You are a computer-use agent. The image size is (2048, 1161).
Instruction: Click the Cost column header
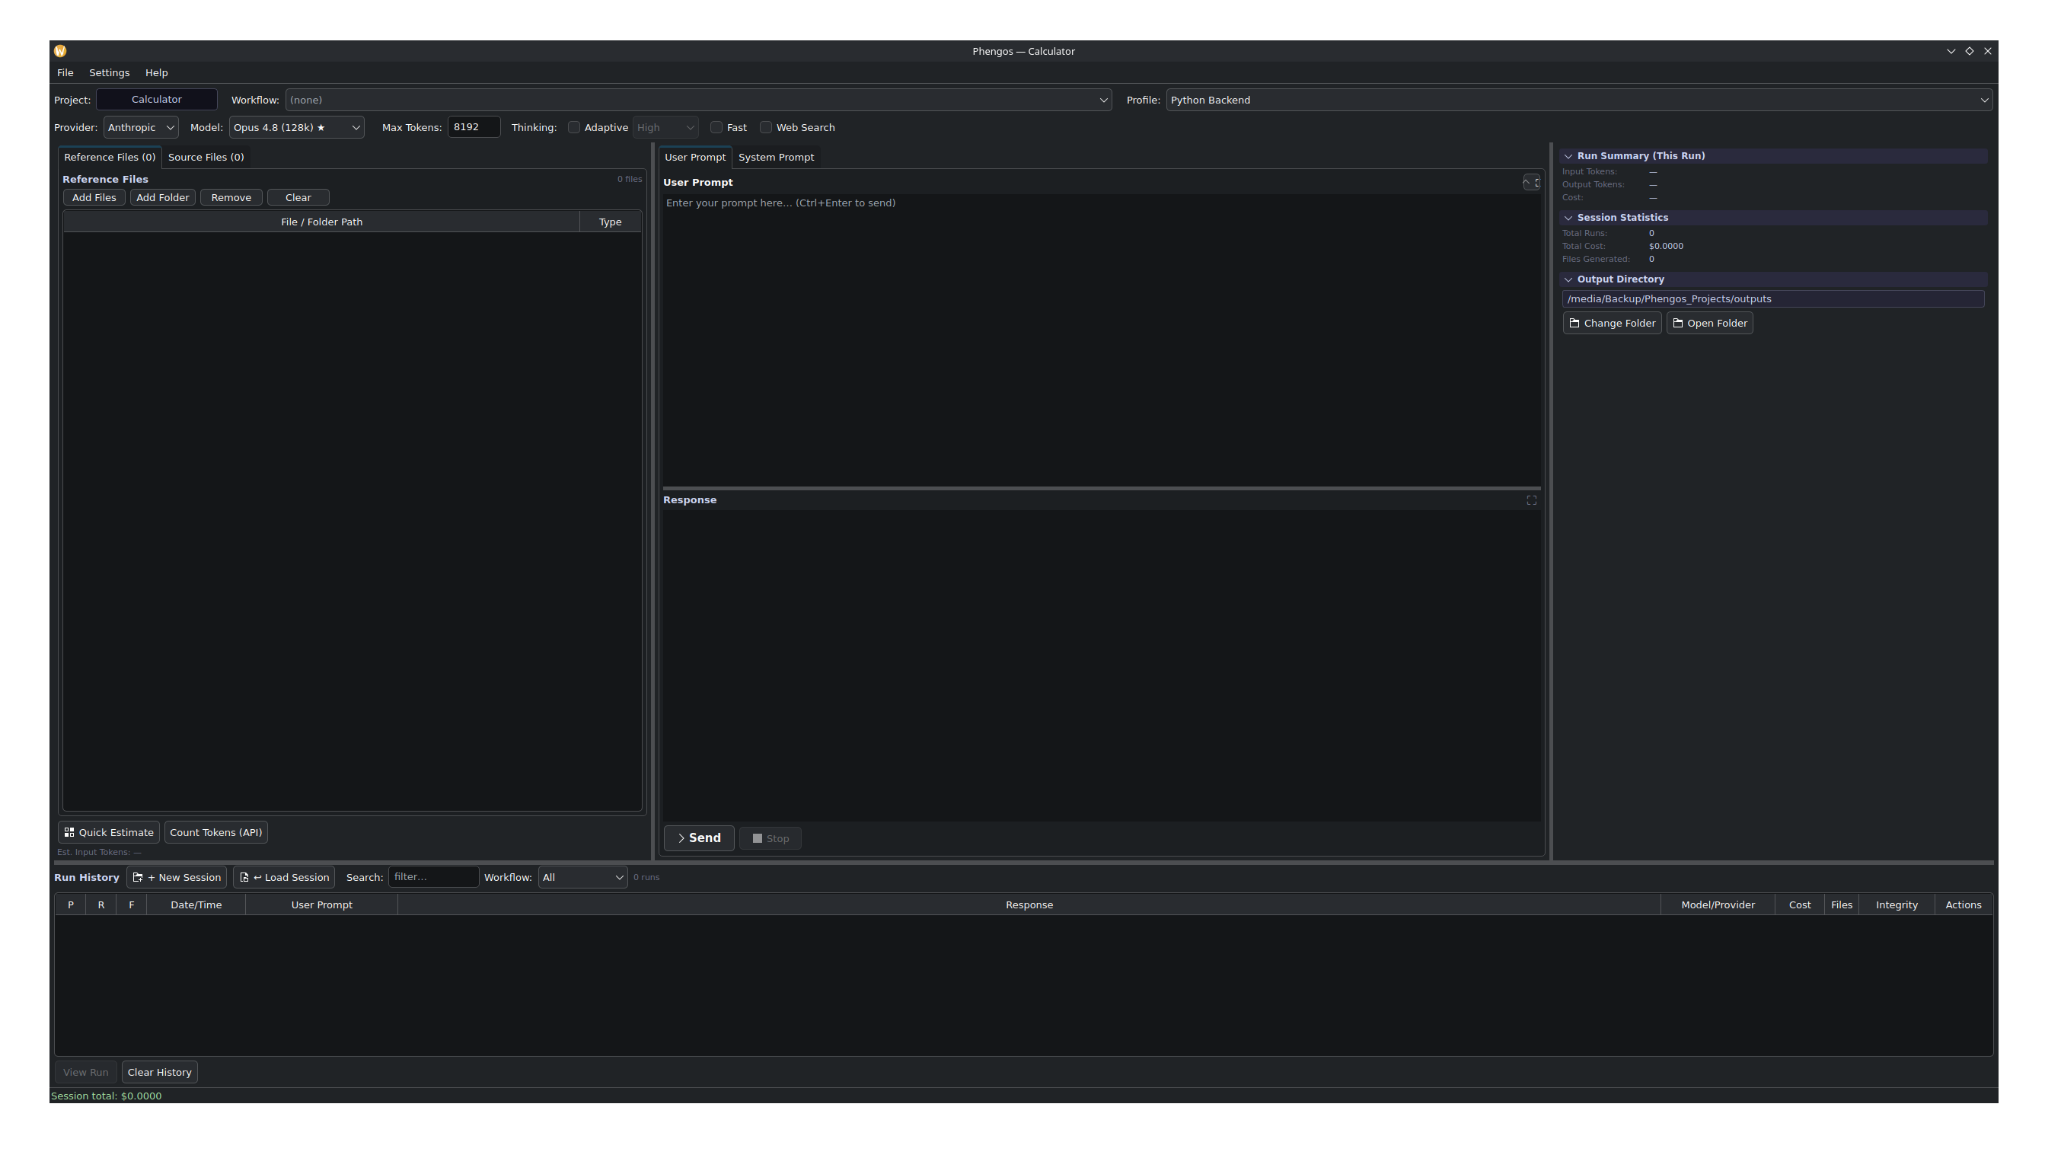1799,905
